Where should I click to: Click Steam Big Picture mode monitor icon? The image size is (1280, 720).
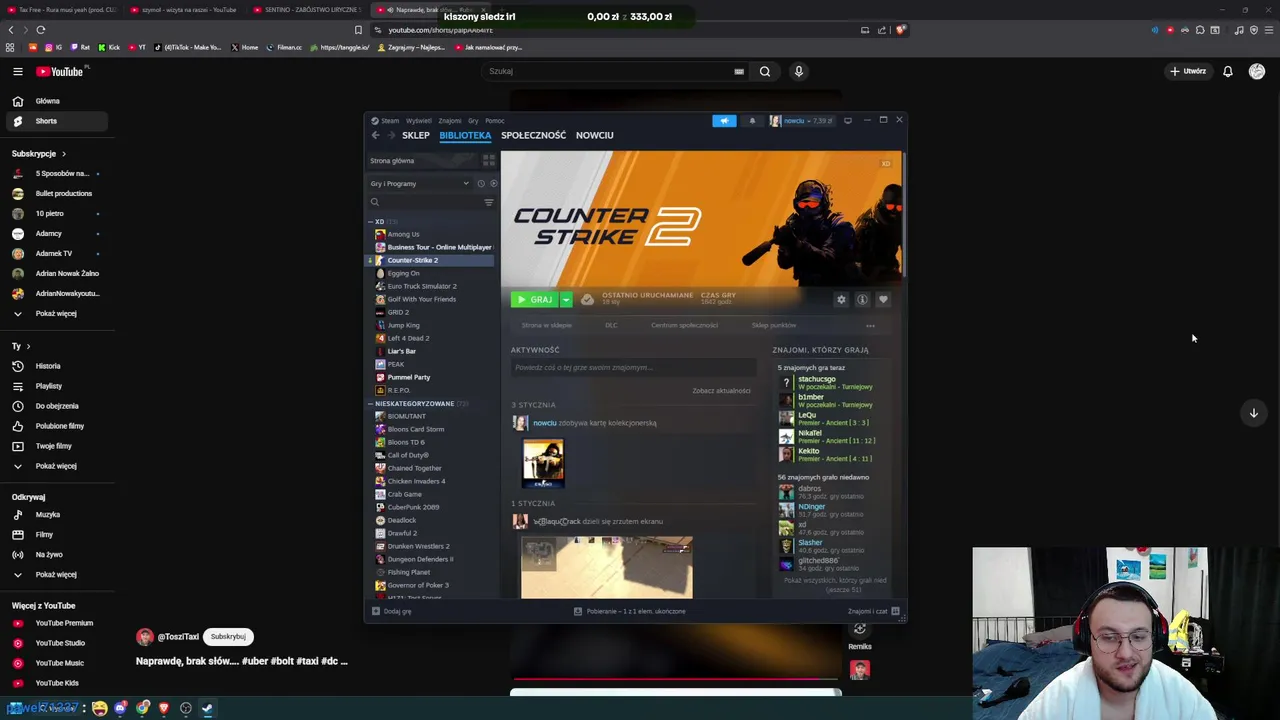point(848,121)
